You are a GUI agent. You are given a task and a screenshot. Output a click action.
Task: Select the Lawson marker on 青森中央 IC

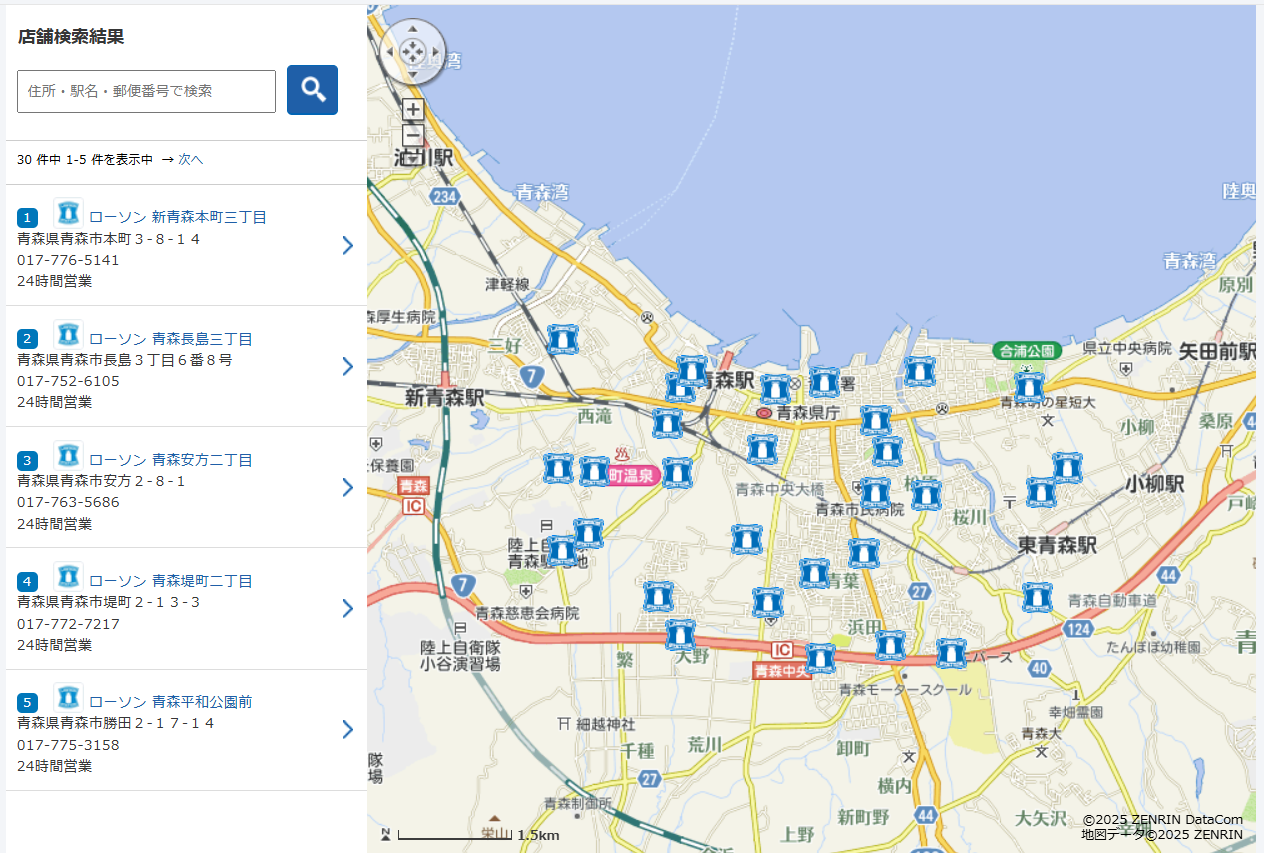[820, 658]
